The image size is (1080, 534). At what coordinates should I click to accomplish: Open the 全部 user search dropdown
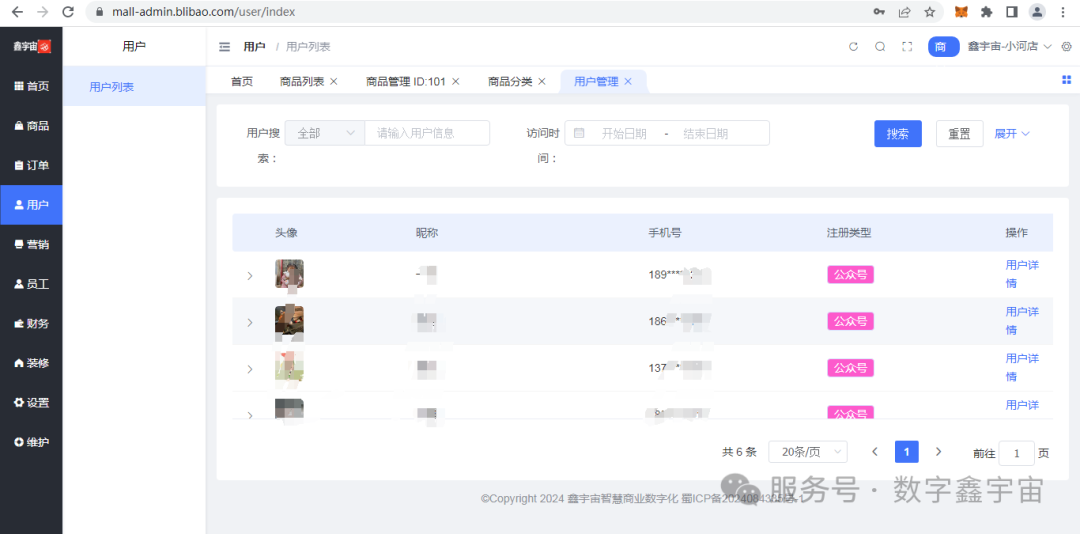(x=324, y=133)
